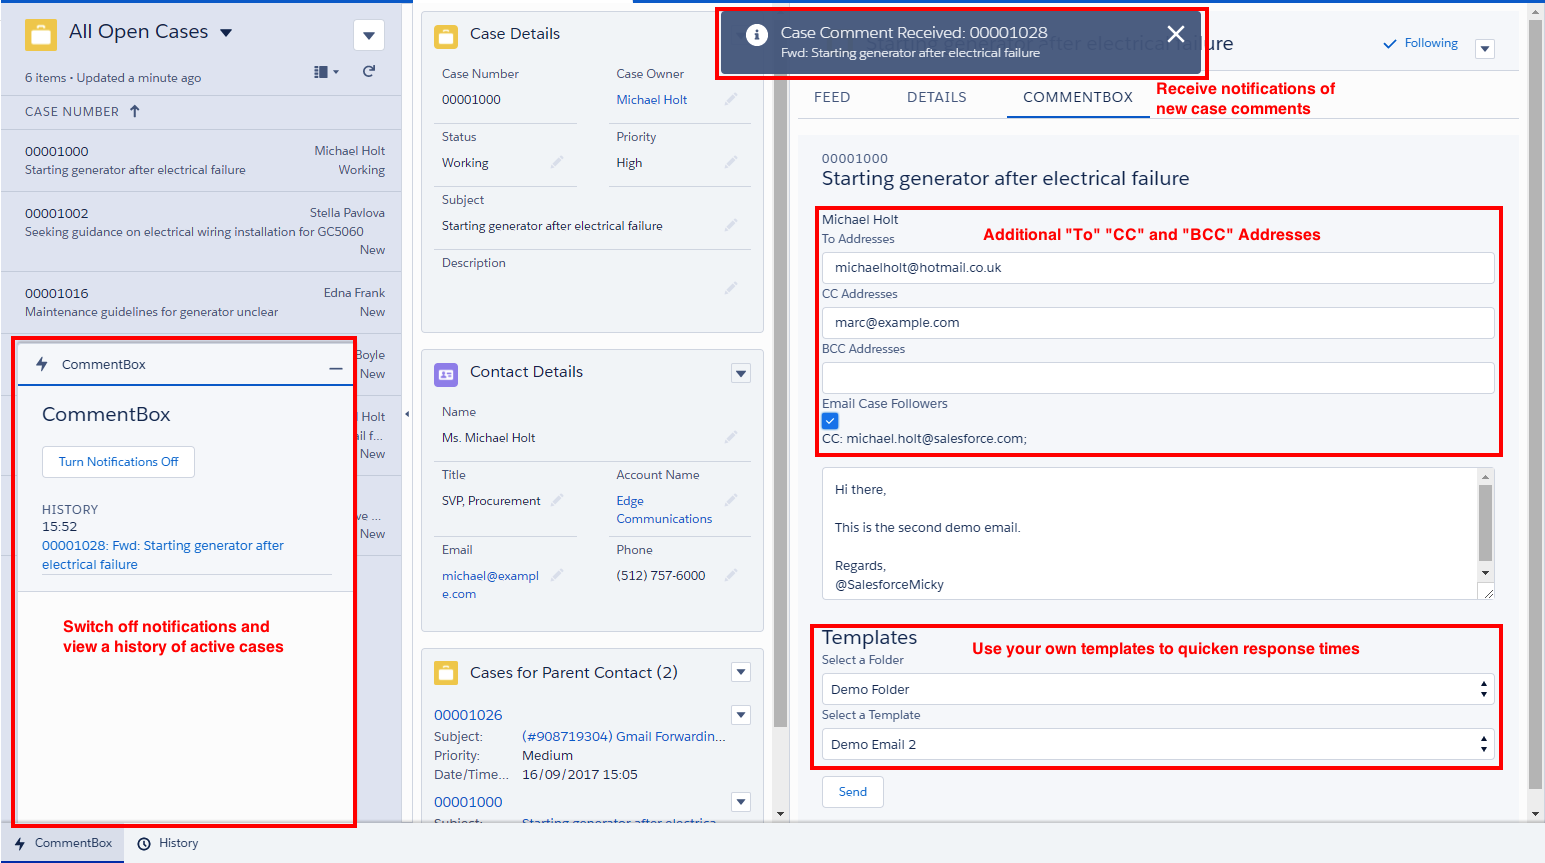This screenshot has height=863, width=1545.
Task: Switch to the FEED tab
Action: [x=832, y=97]
